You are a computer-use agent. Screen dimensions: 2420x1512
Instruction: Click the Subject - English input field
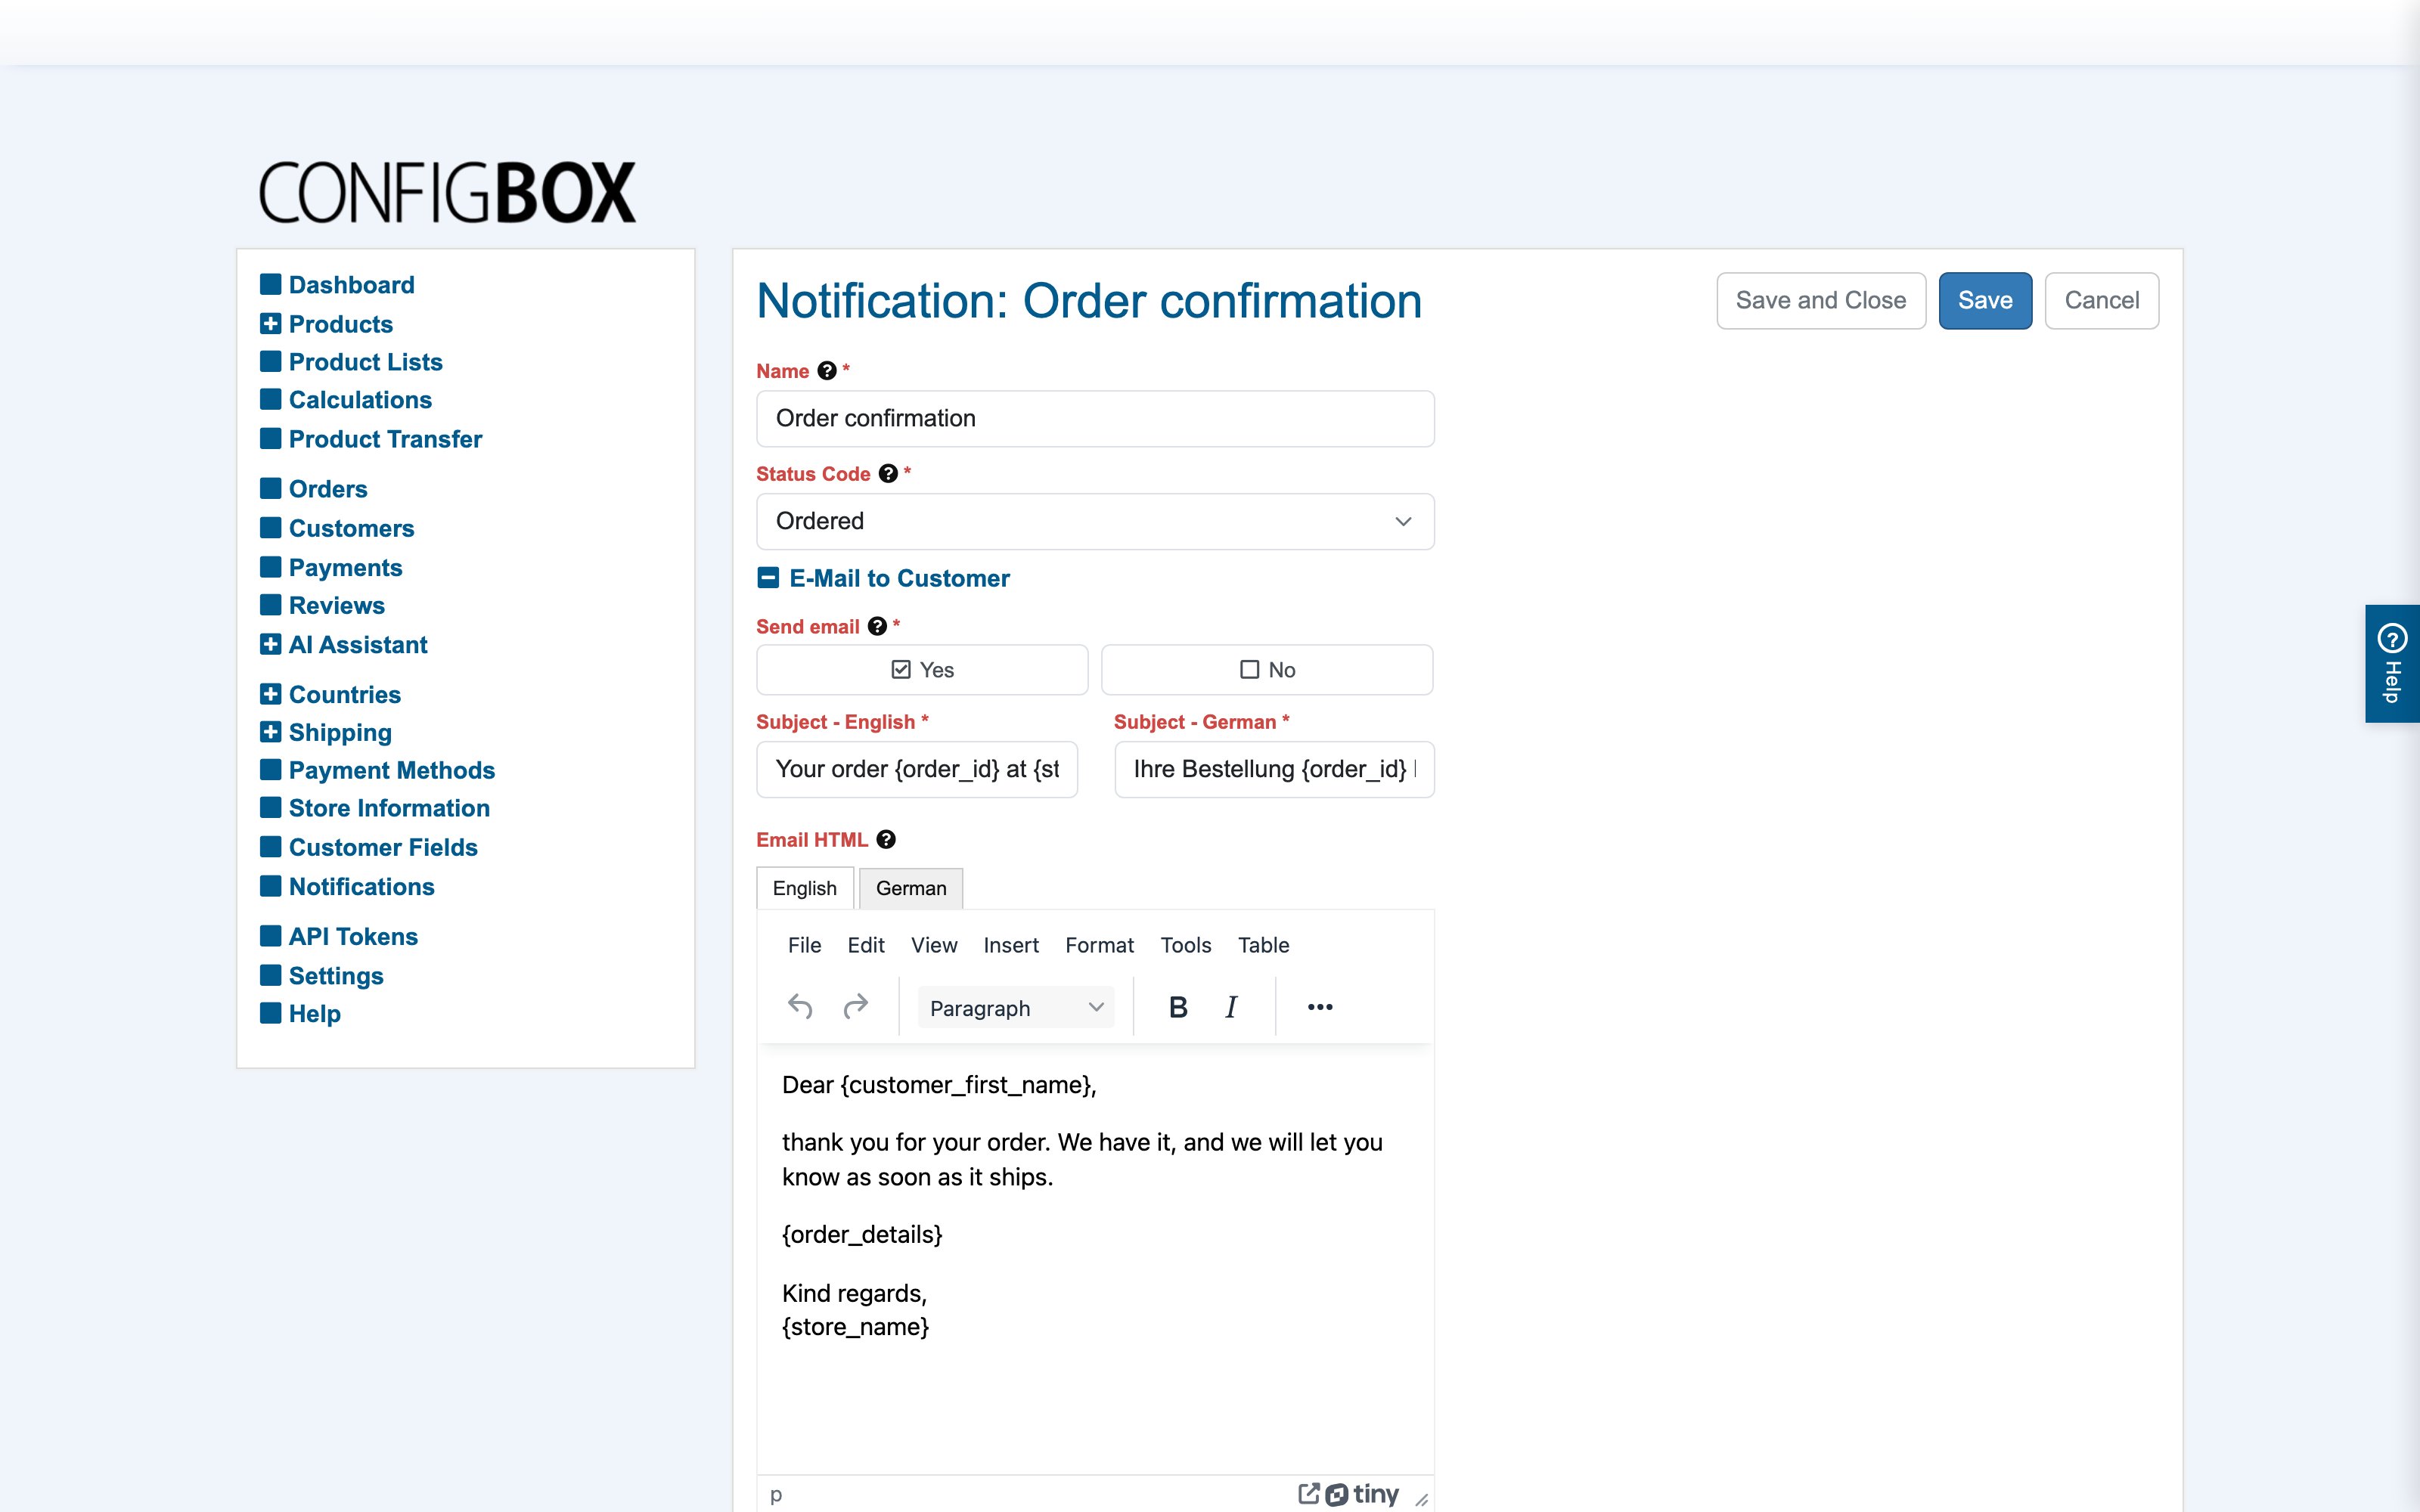917,769
